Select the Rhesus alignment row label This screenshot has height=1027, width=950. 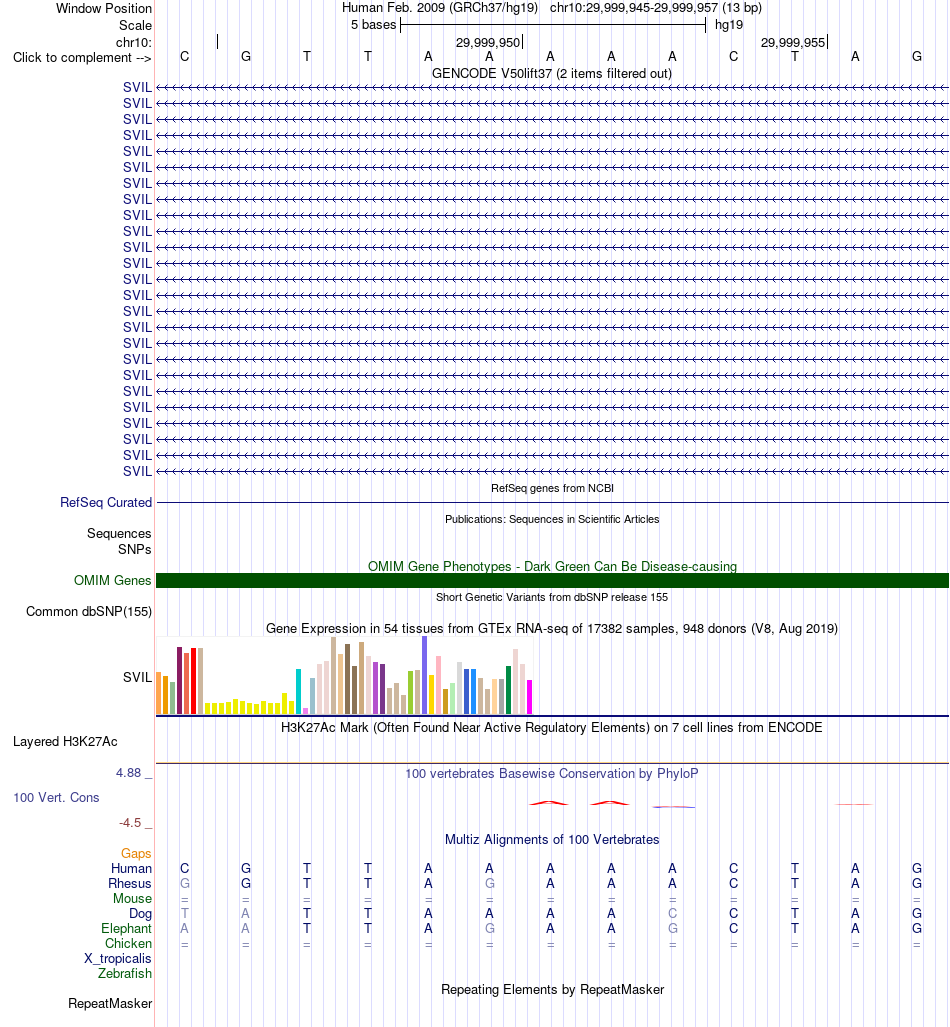130,884
